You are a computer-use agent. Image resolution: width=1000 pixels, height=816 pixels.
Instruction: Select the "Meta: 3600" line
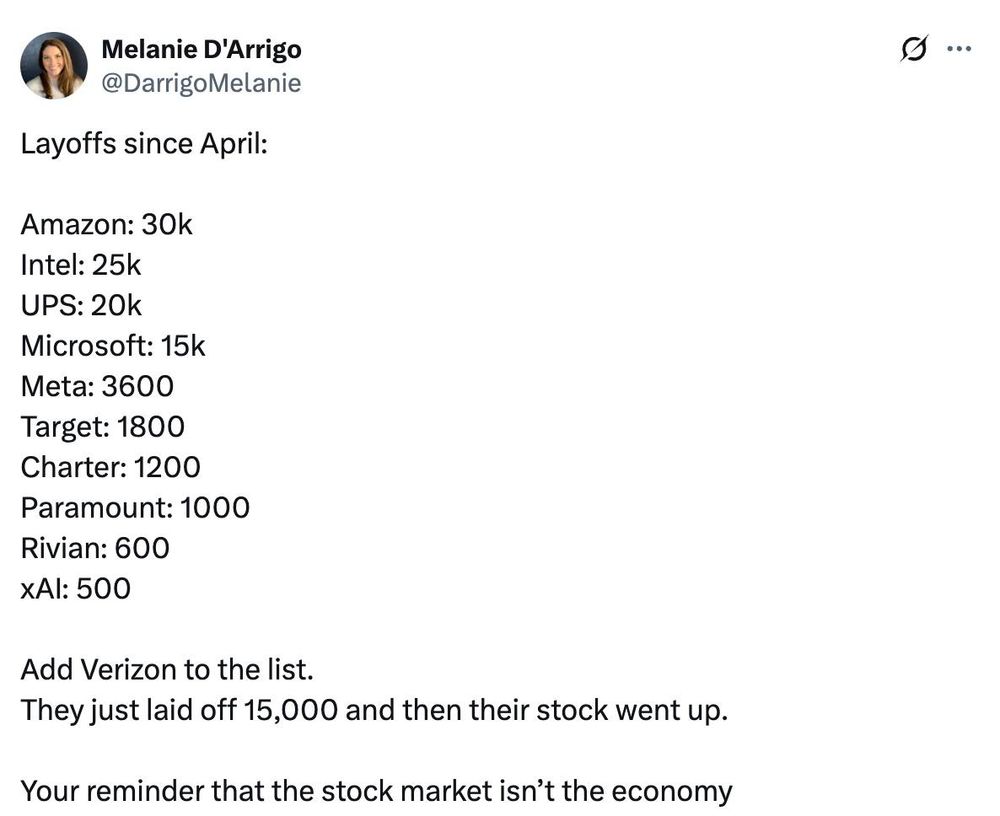[x=97, y=386]
